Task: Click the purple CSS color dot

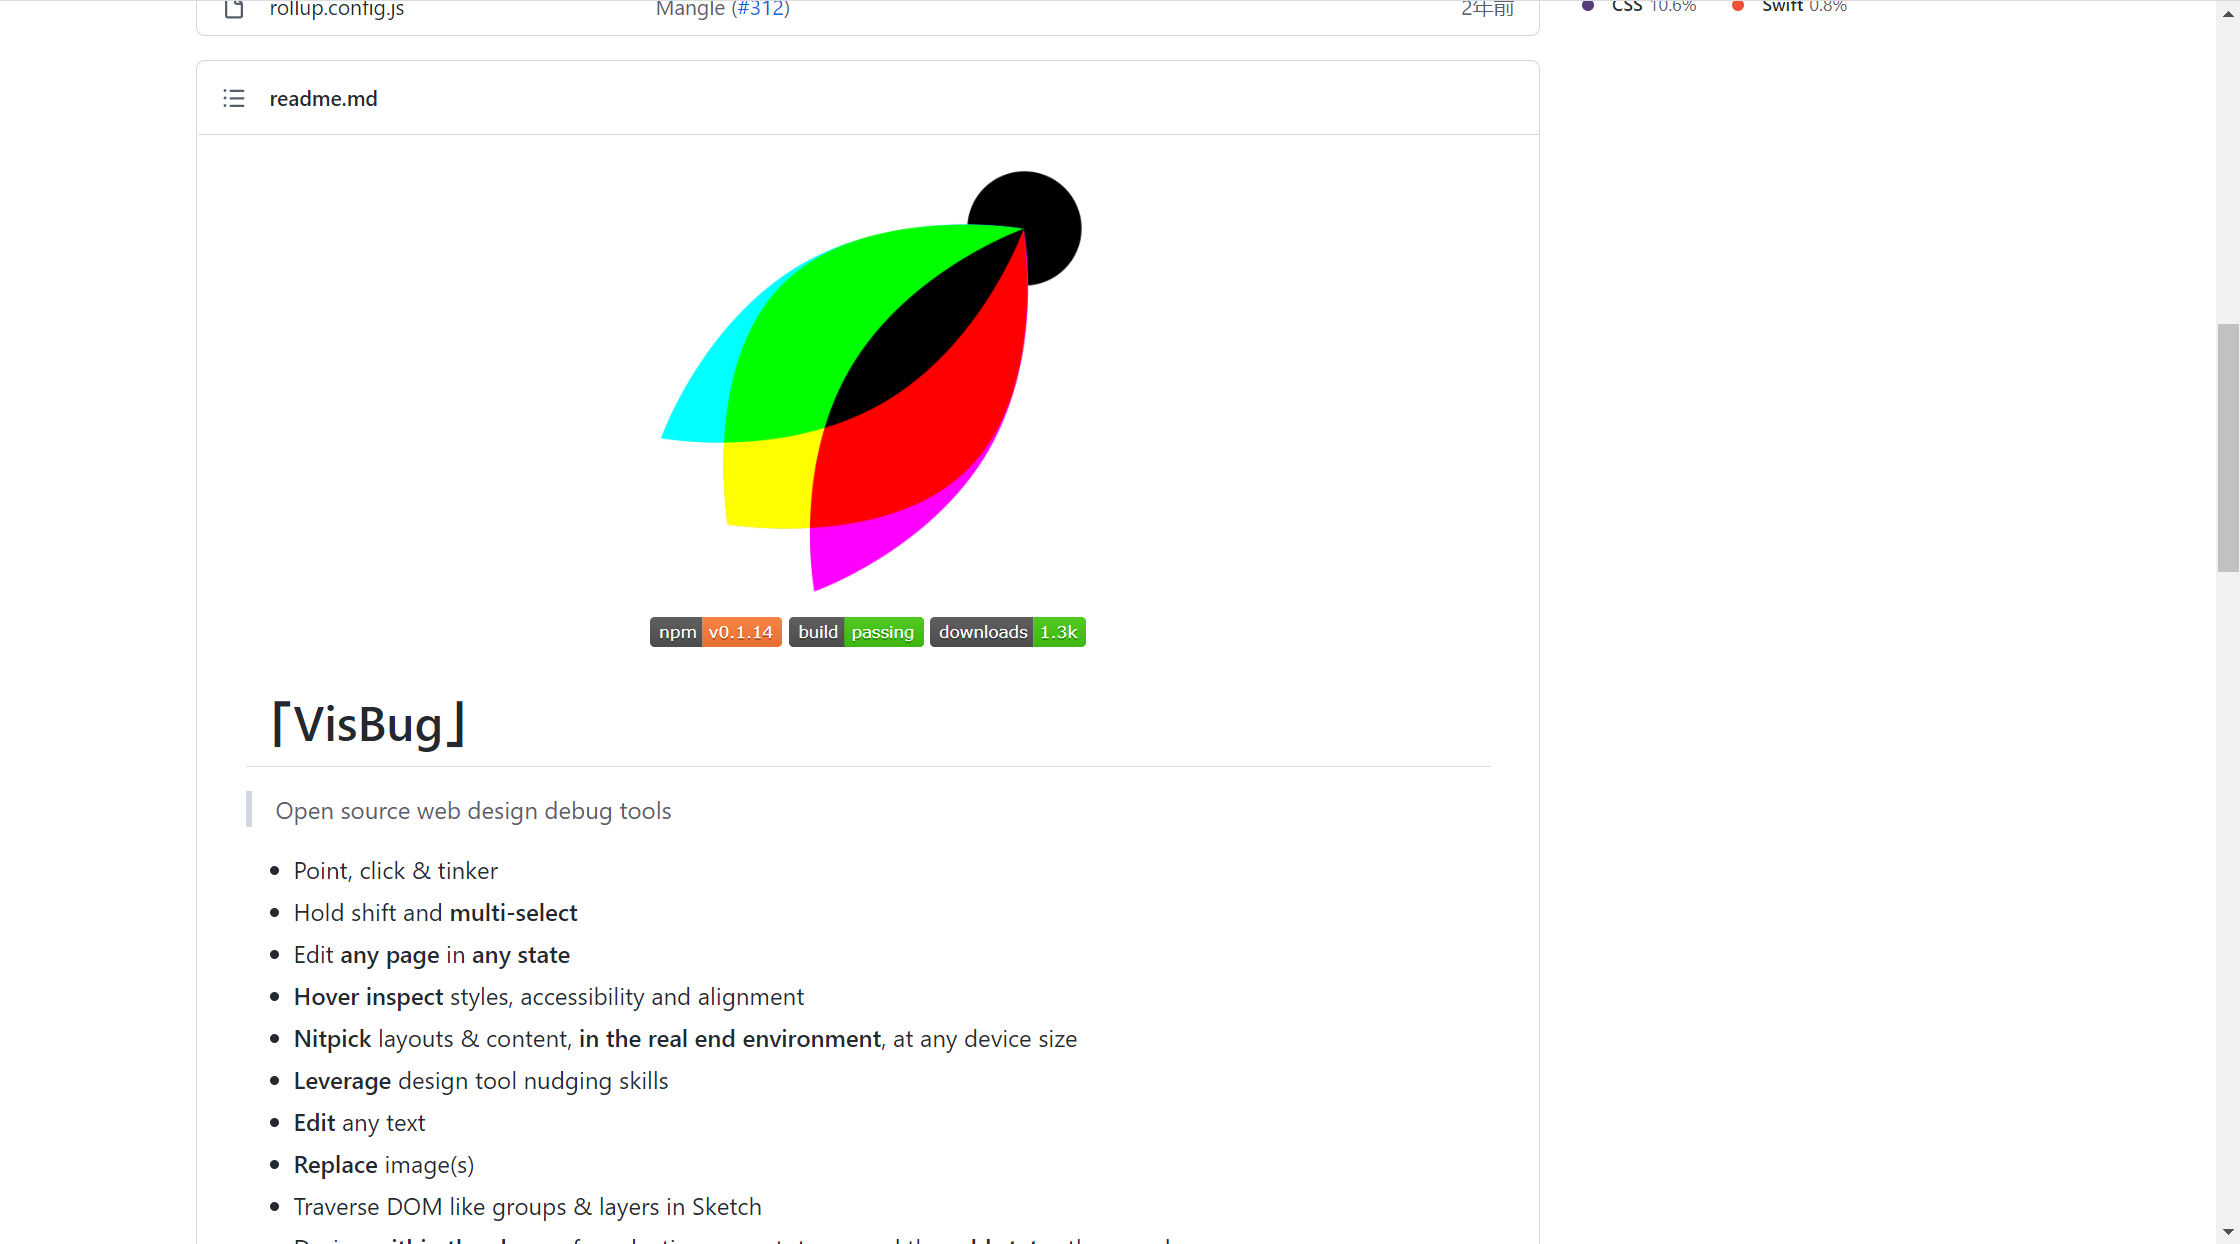Action: [1588, 6]
